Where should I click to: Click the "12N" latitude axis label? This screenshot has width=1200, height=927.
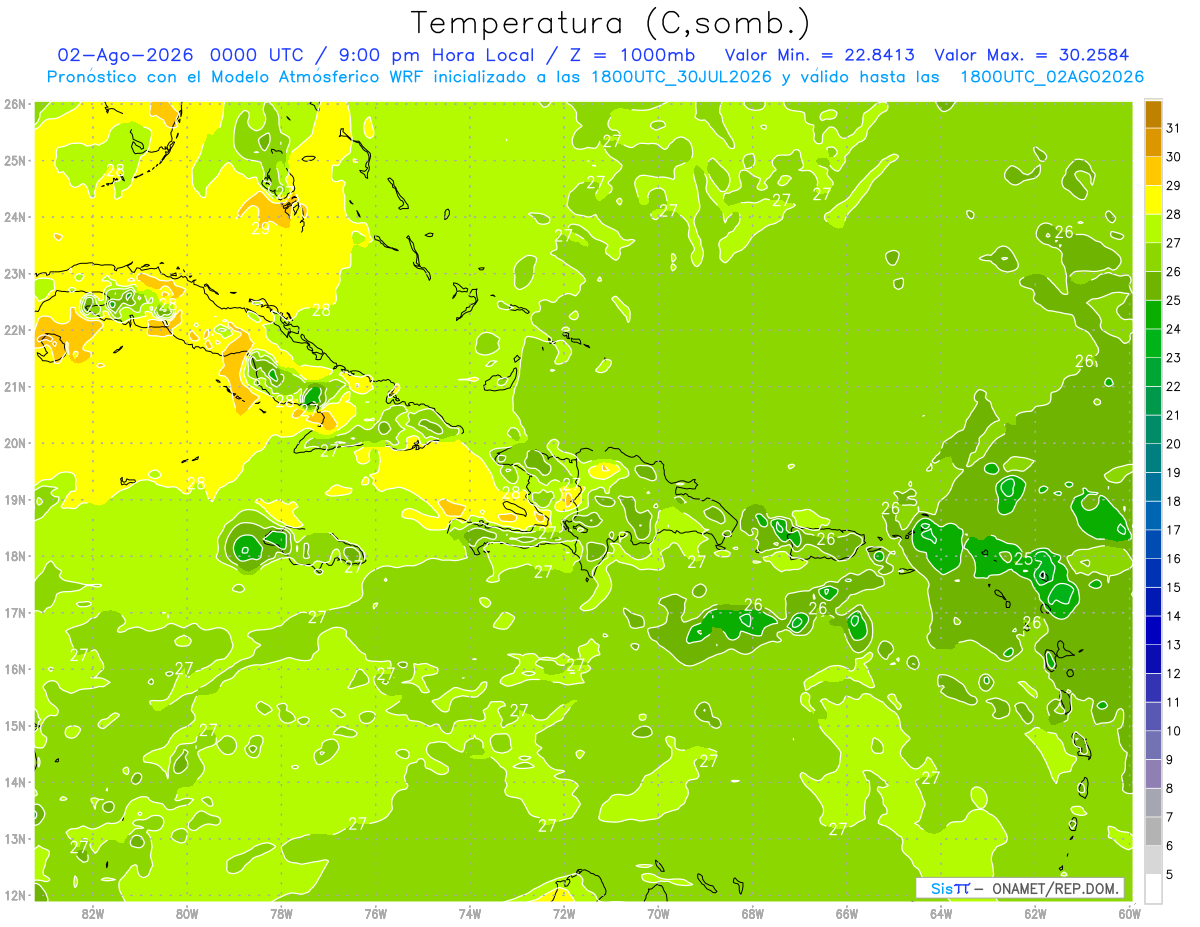[x=14, y=895]
